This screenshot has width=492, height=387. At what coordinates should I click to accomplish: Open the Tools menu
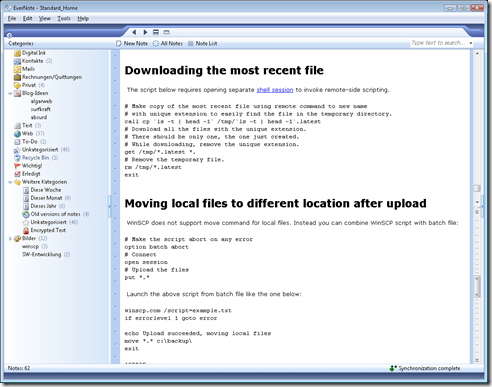coord(64,18)
